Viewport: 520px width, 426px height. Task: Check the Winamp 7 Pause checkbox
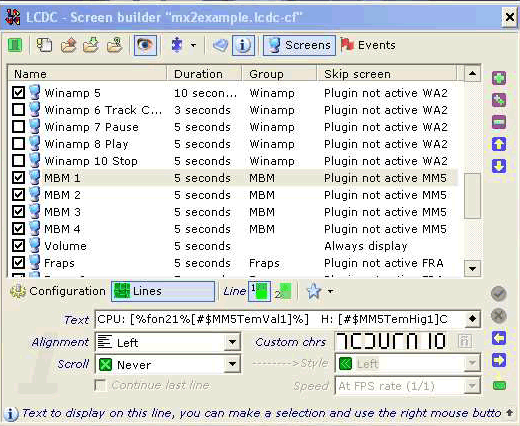tap(18, 127)
